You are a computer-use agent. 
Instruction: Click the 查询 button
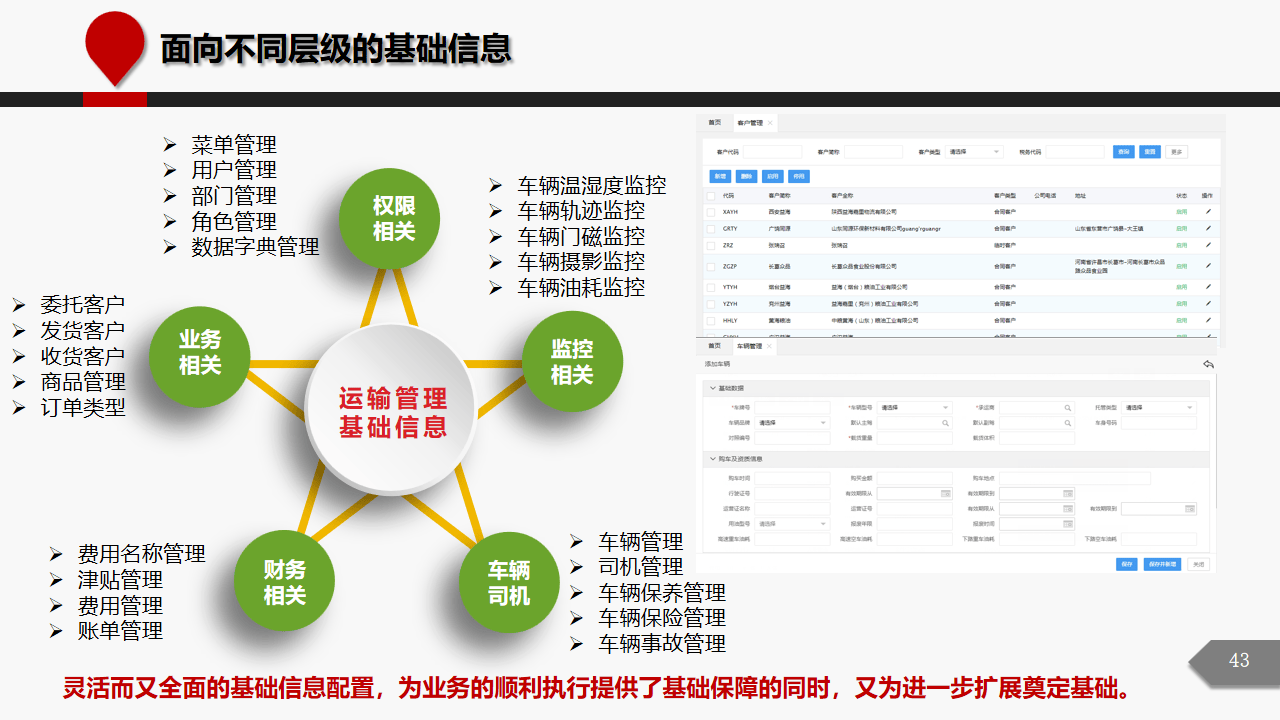pyautogui.click(x=1124, y=152)
